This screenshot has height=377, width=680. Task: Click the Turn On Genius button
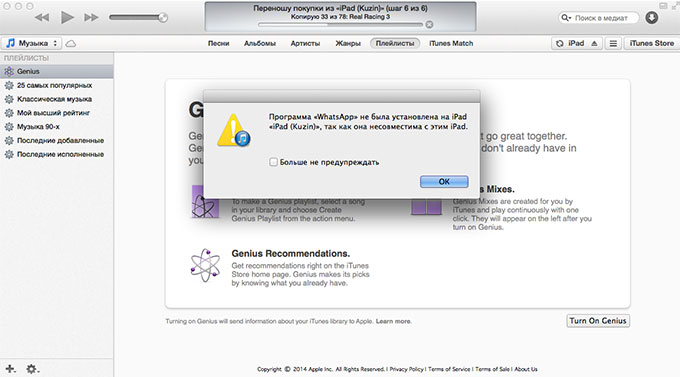pos(598,321)
